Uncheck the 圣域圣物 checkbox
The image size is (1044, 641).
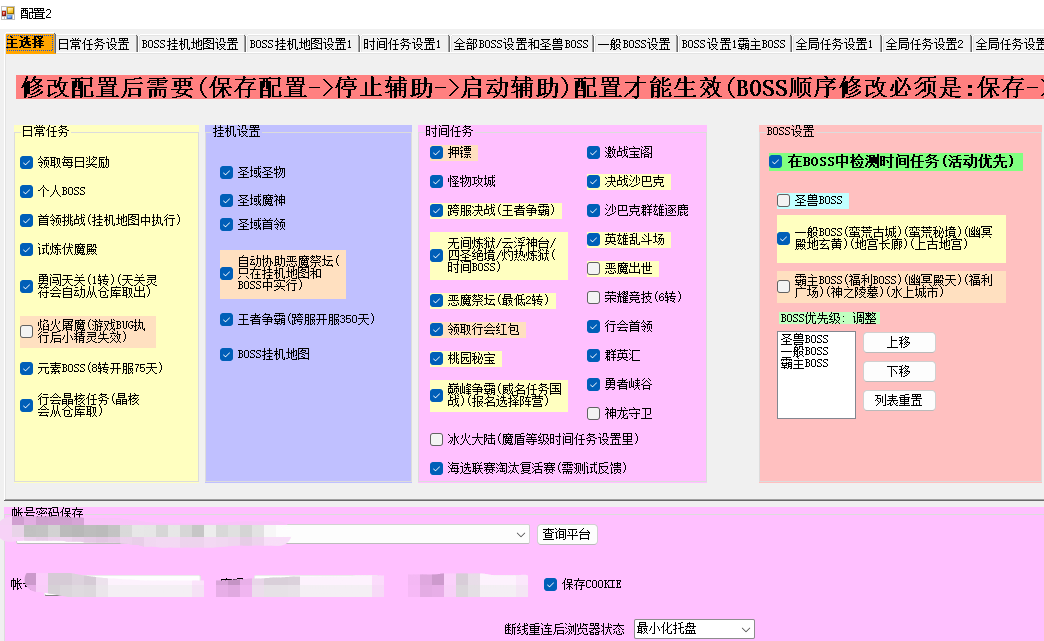(x=226, y=172)
